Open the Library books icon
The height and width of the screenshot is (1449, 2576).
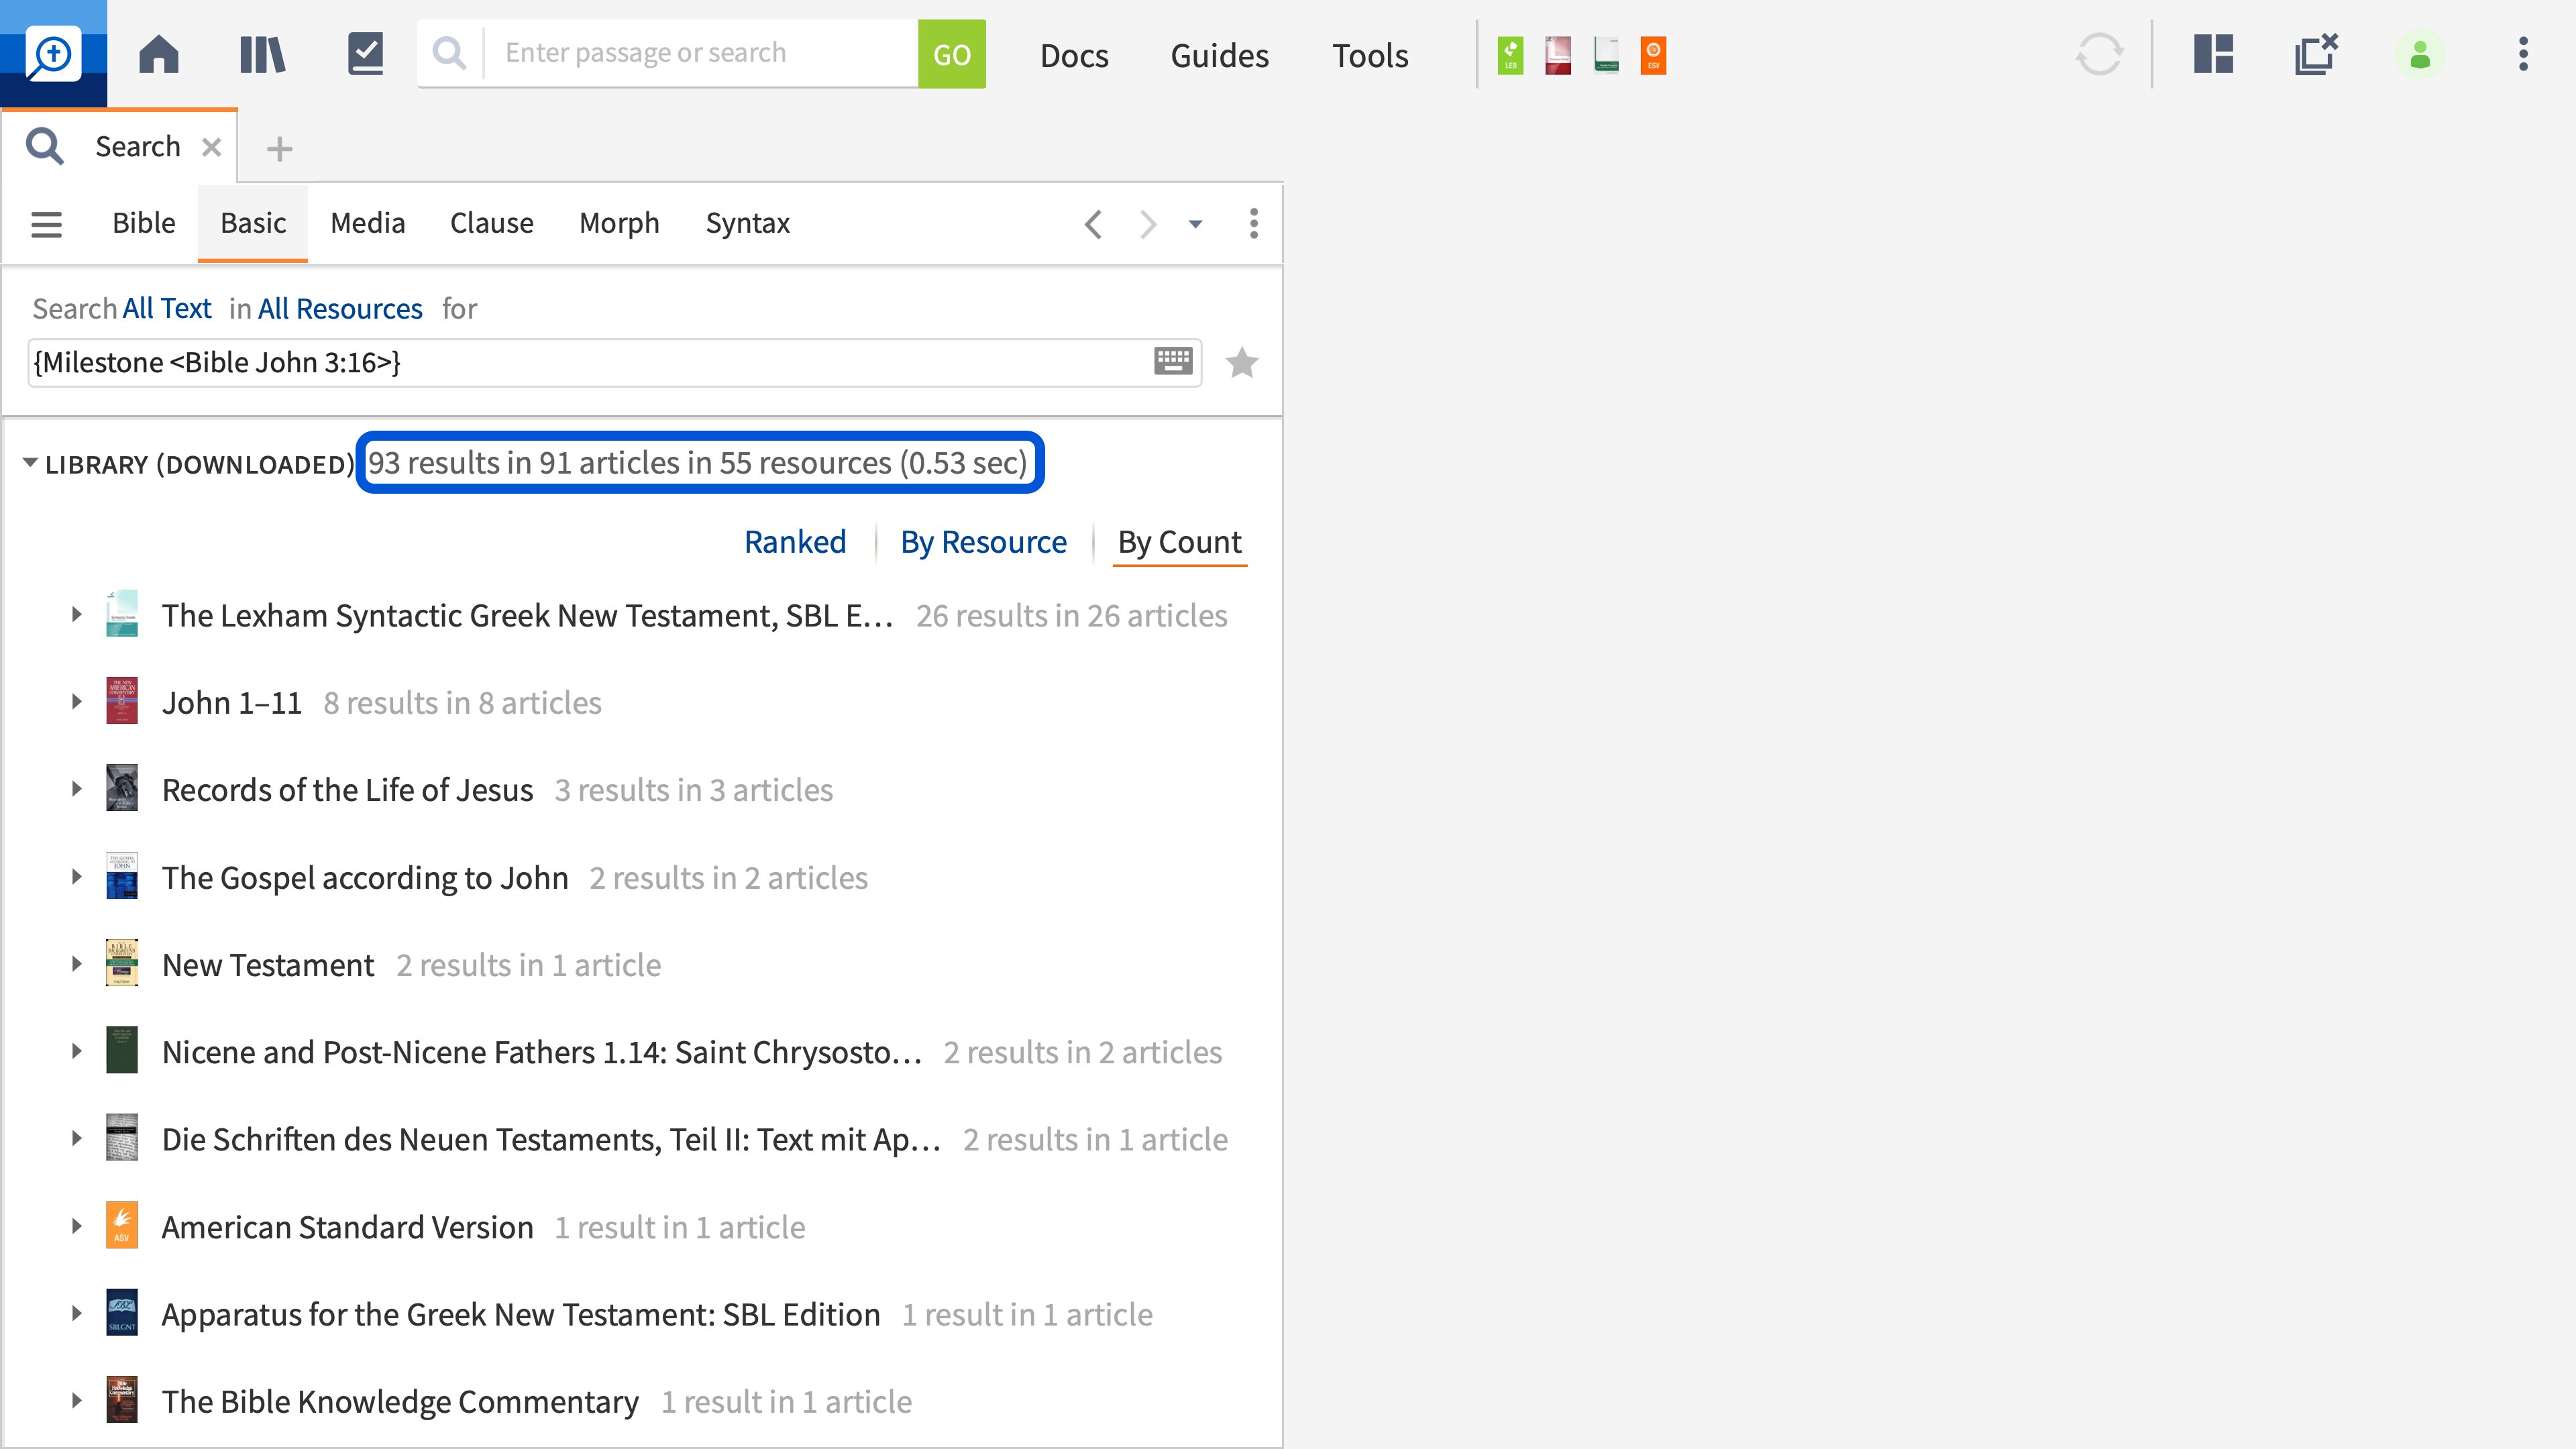pos(263,54)
